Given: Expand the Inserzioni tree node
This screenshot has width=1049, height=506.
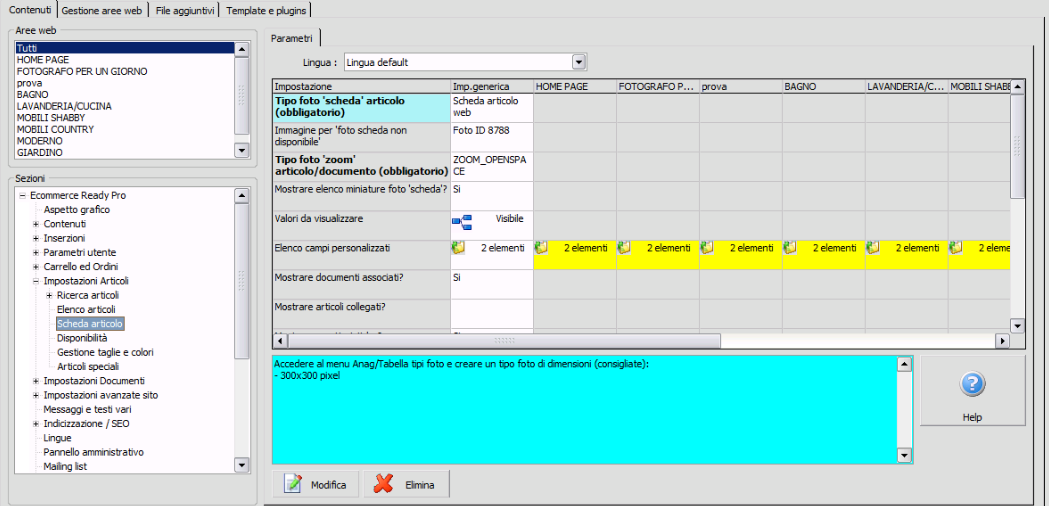Looking at the screenshot, I should pyautogui.click(x=36, y=238).
